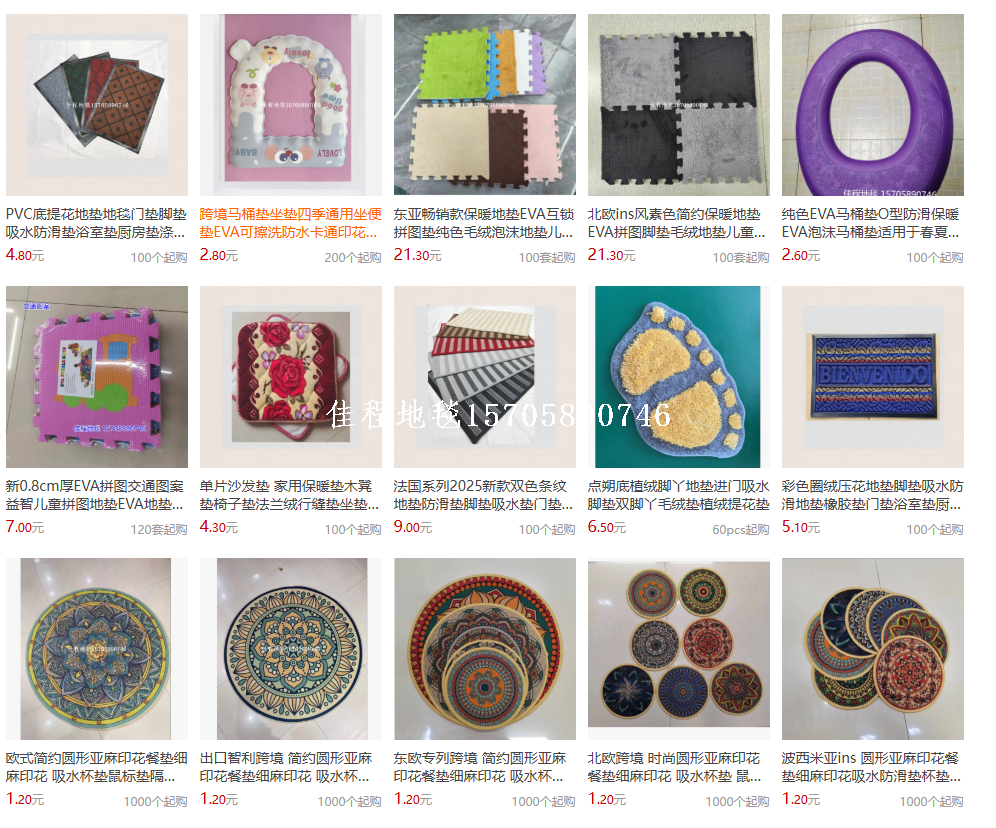Click 新0.8cm厚EVA拼图交通图案 title link
Screen dimensions: 996x828
(95, 495)
